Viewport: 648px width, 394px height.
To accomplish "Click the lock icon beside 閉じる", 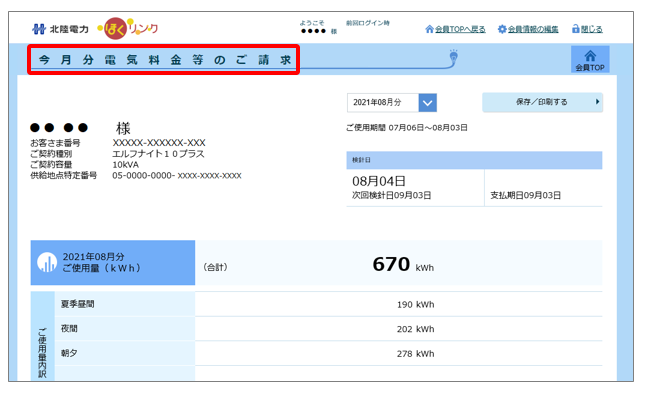I will point(575,29).
